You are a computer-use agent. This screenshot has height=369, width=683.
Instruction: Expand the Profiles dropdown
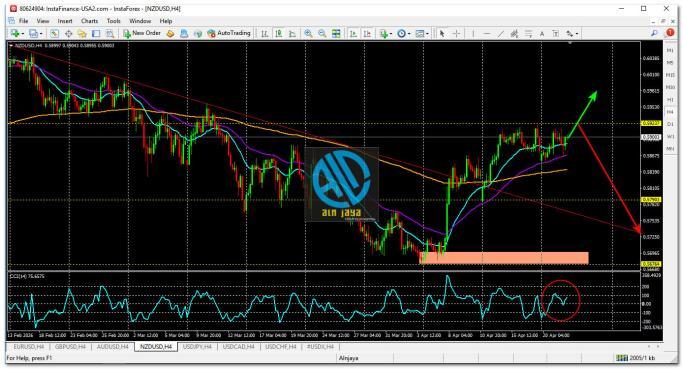point(41,34)
